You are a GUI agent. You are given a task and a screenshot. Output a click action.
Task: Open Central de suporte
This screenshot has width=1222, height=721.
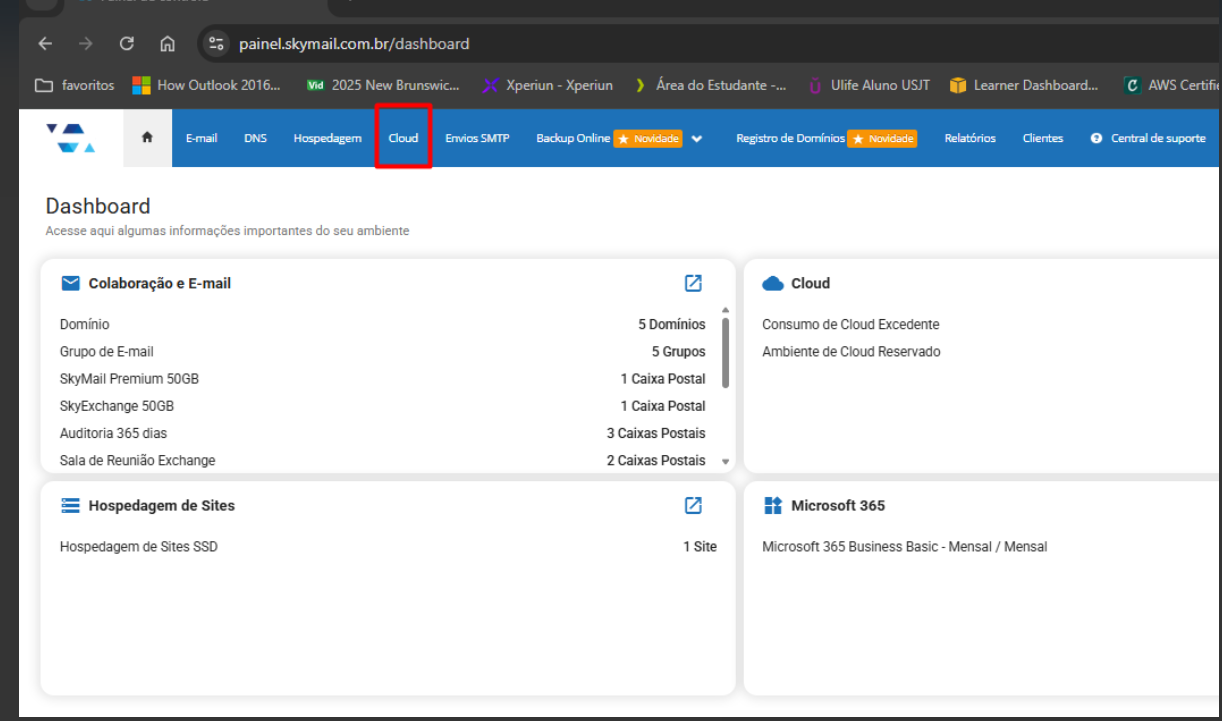click(x=1158, y=138)
